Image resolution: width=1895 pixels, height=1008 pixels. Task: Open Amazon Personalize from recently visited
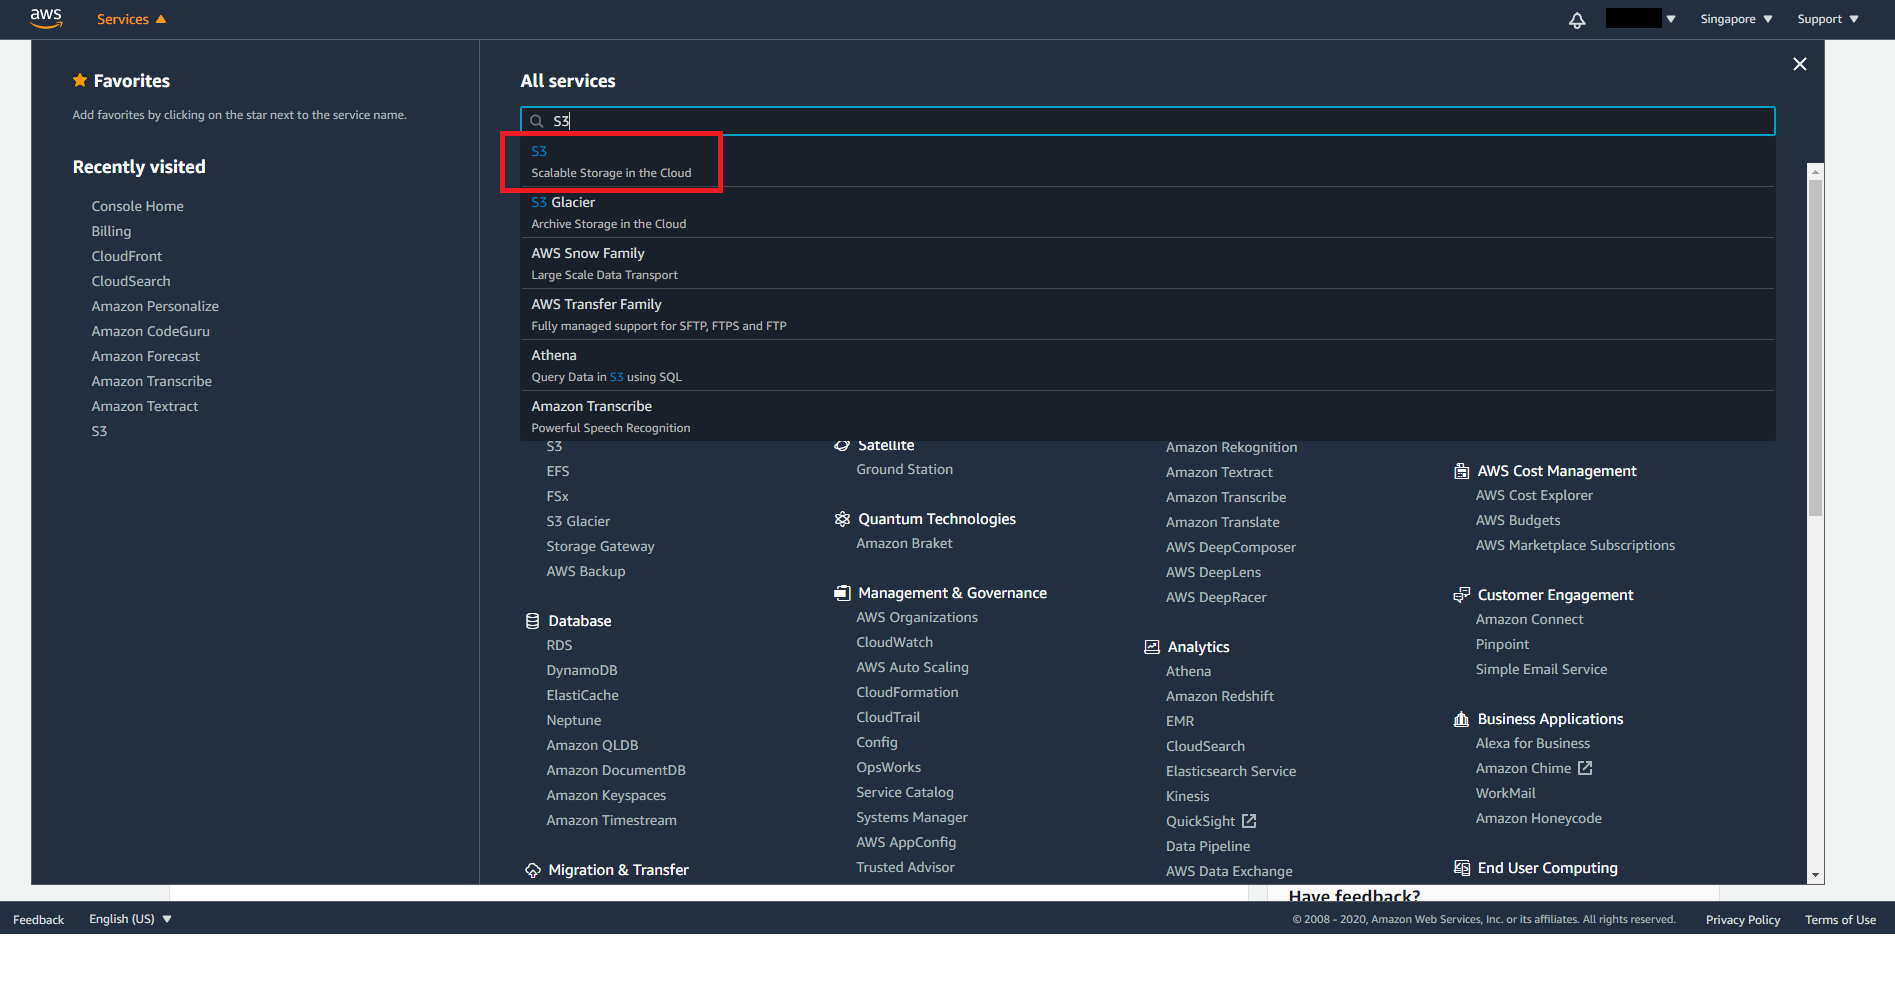(x=155, y=306)
